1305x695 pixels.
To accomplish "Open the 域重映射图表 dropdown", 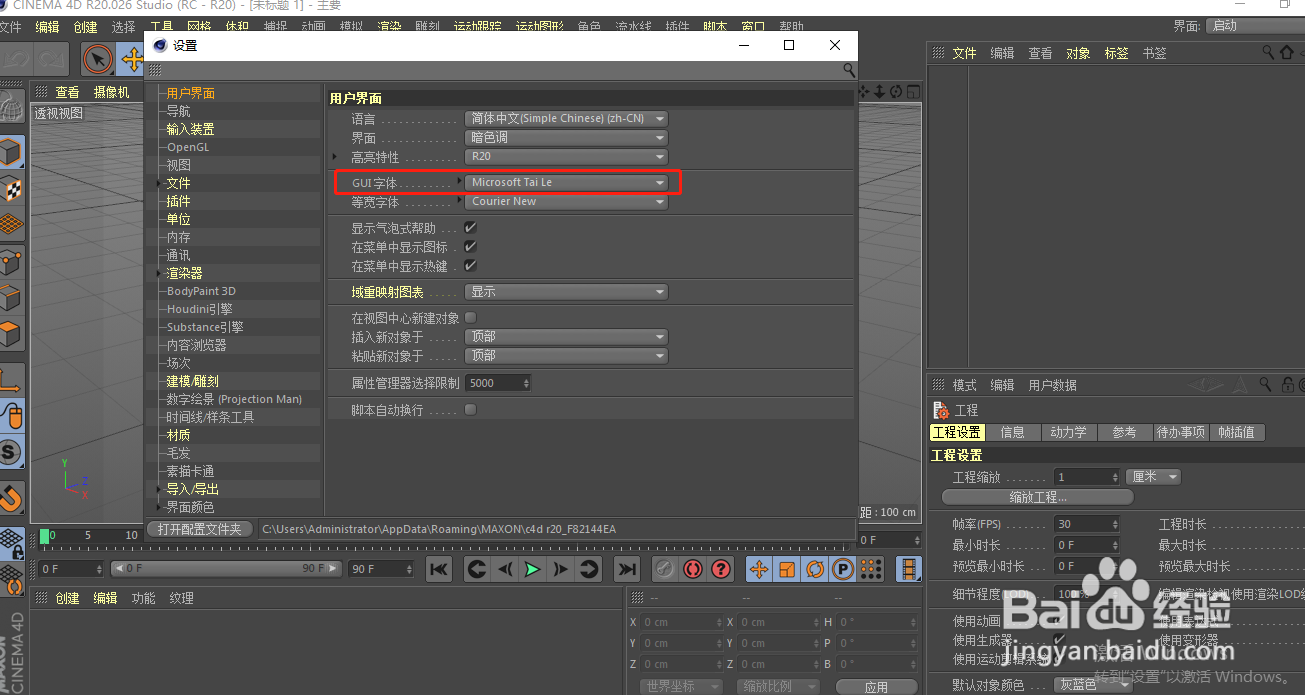I will pos(566,292).
